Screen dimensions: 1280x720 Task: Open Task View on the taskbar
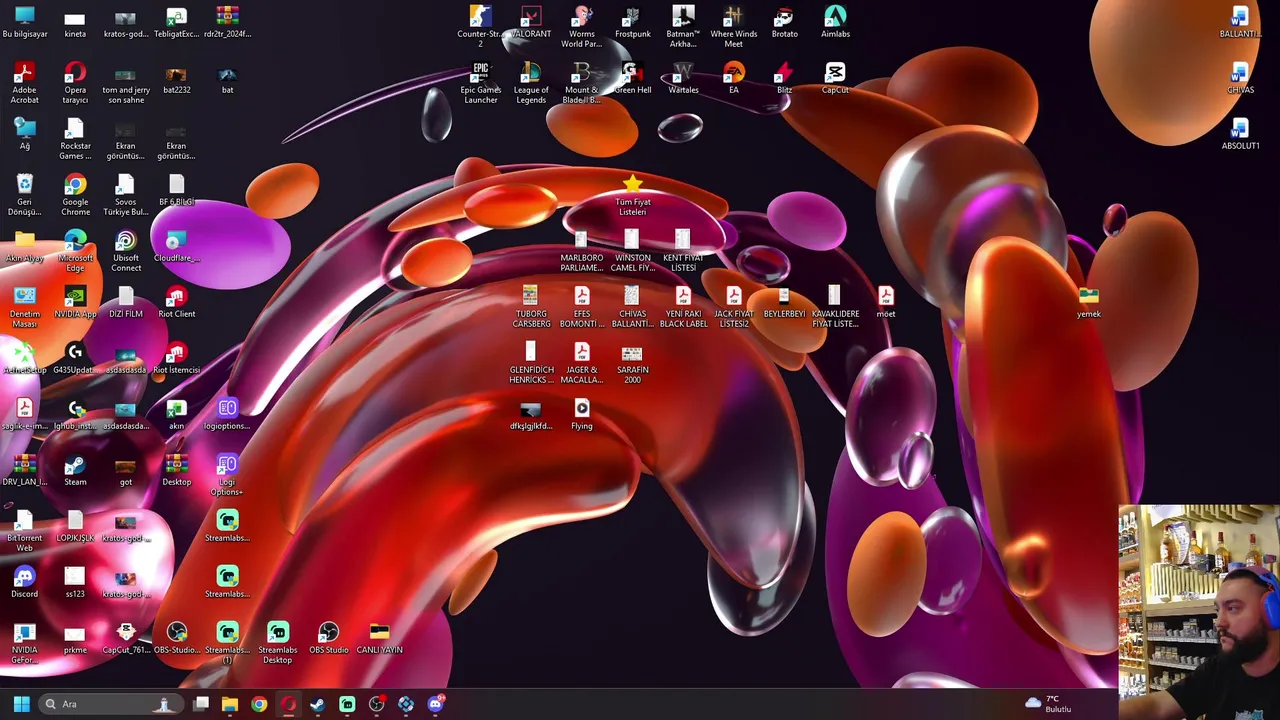click(201, 704)
